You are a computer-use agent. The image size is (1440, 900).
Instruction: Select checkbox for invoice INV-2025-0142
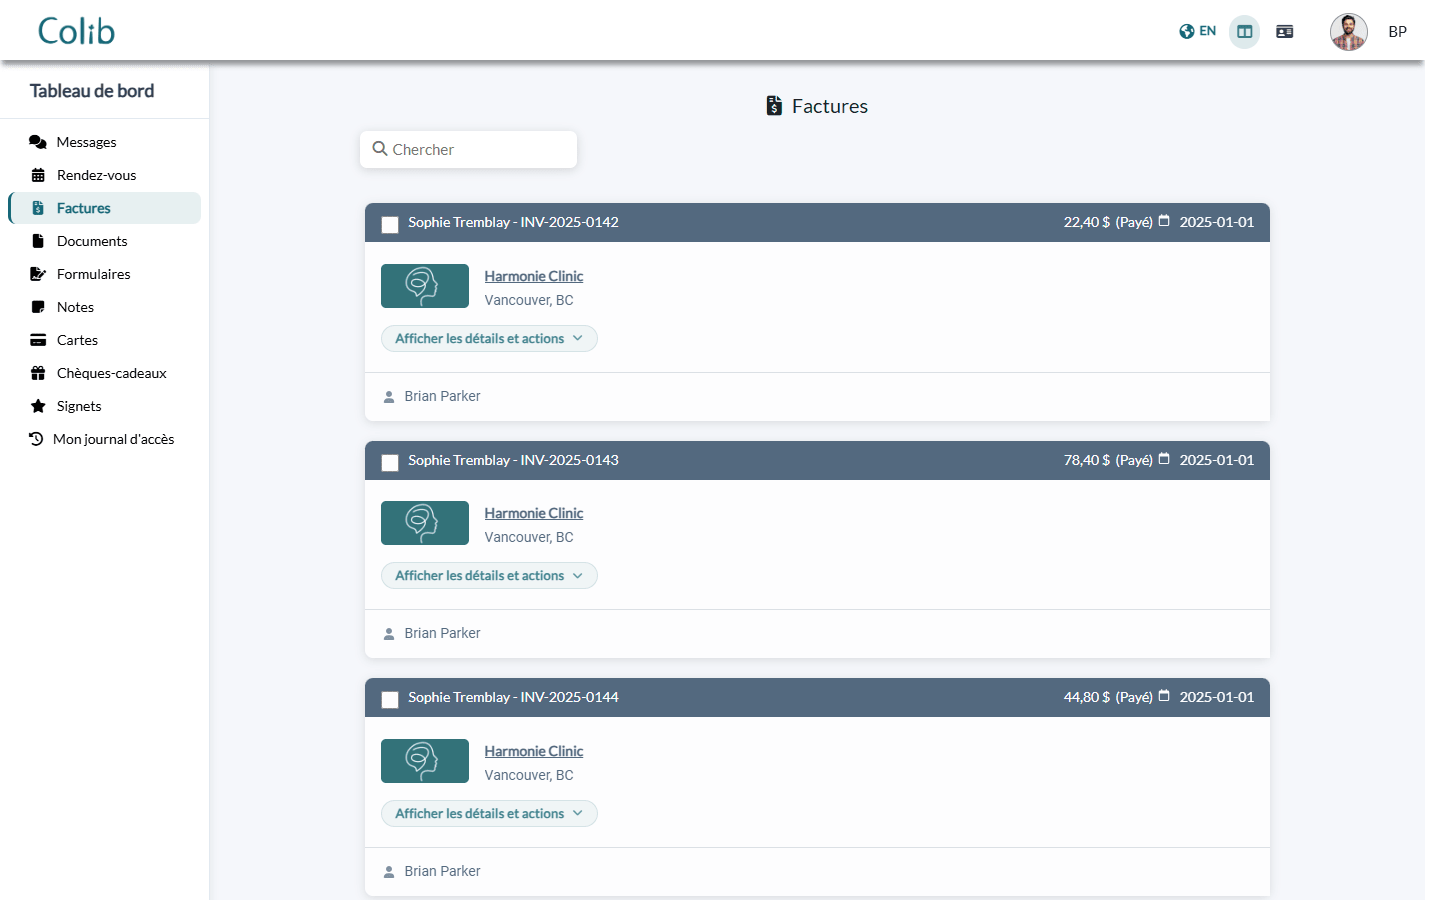coord(390,225)
